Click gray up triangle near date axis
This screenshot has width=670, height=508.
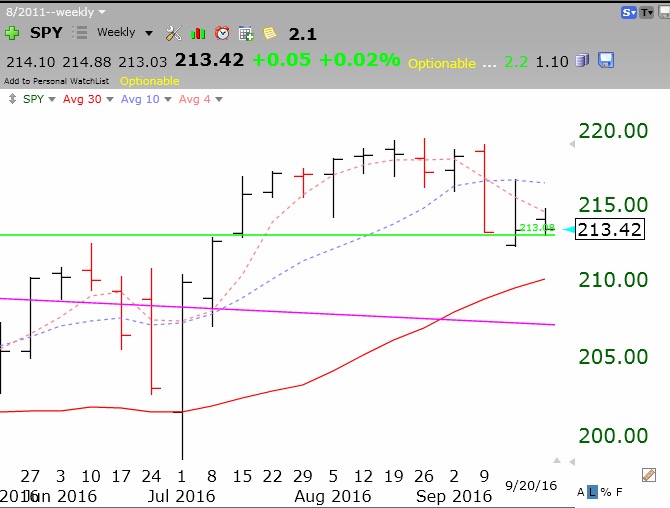coord(557,461)
